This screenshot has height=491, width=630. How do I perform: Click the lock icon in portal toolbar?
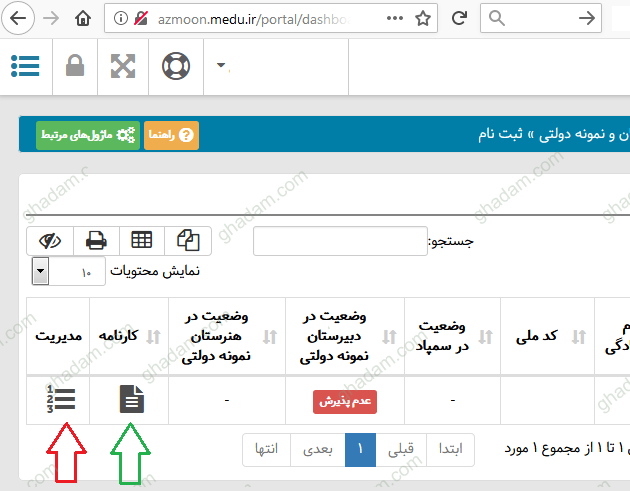(75, 65)
